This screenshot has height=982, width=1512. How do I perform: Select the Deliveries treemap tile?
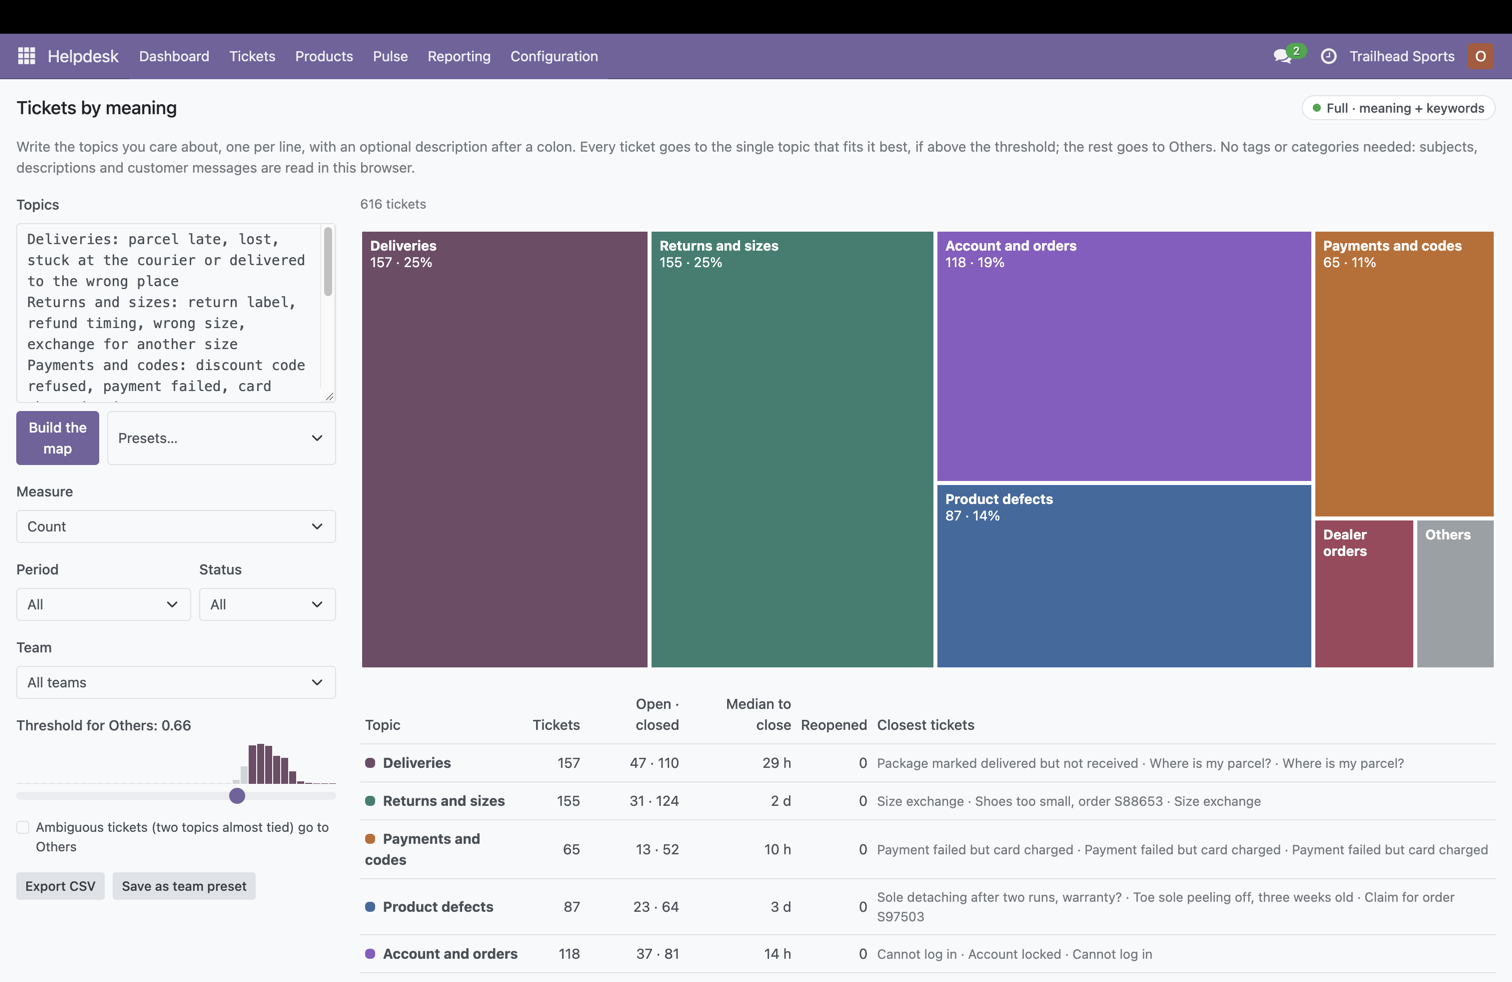(504, 450)
